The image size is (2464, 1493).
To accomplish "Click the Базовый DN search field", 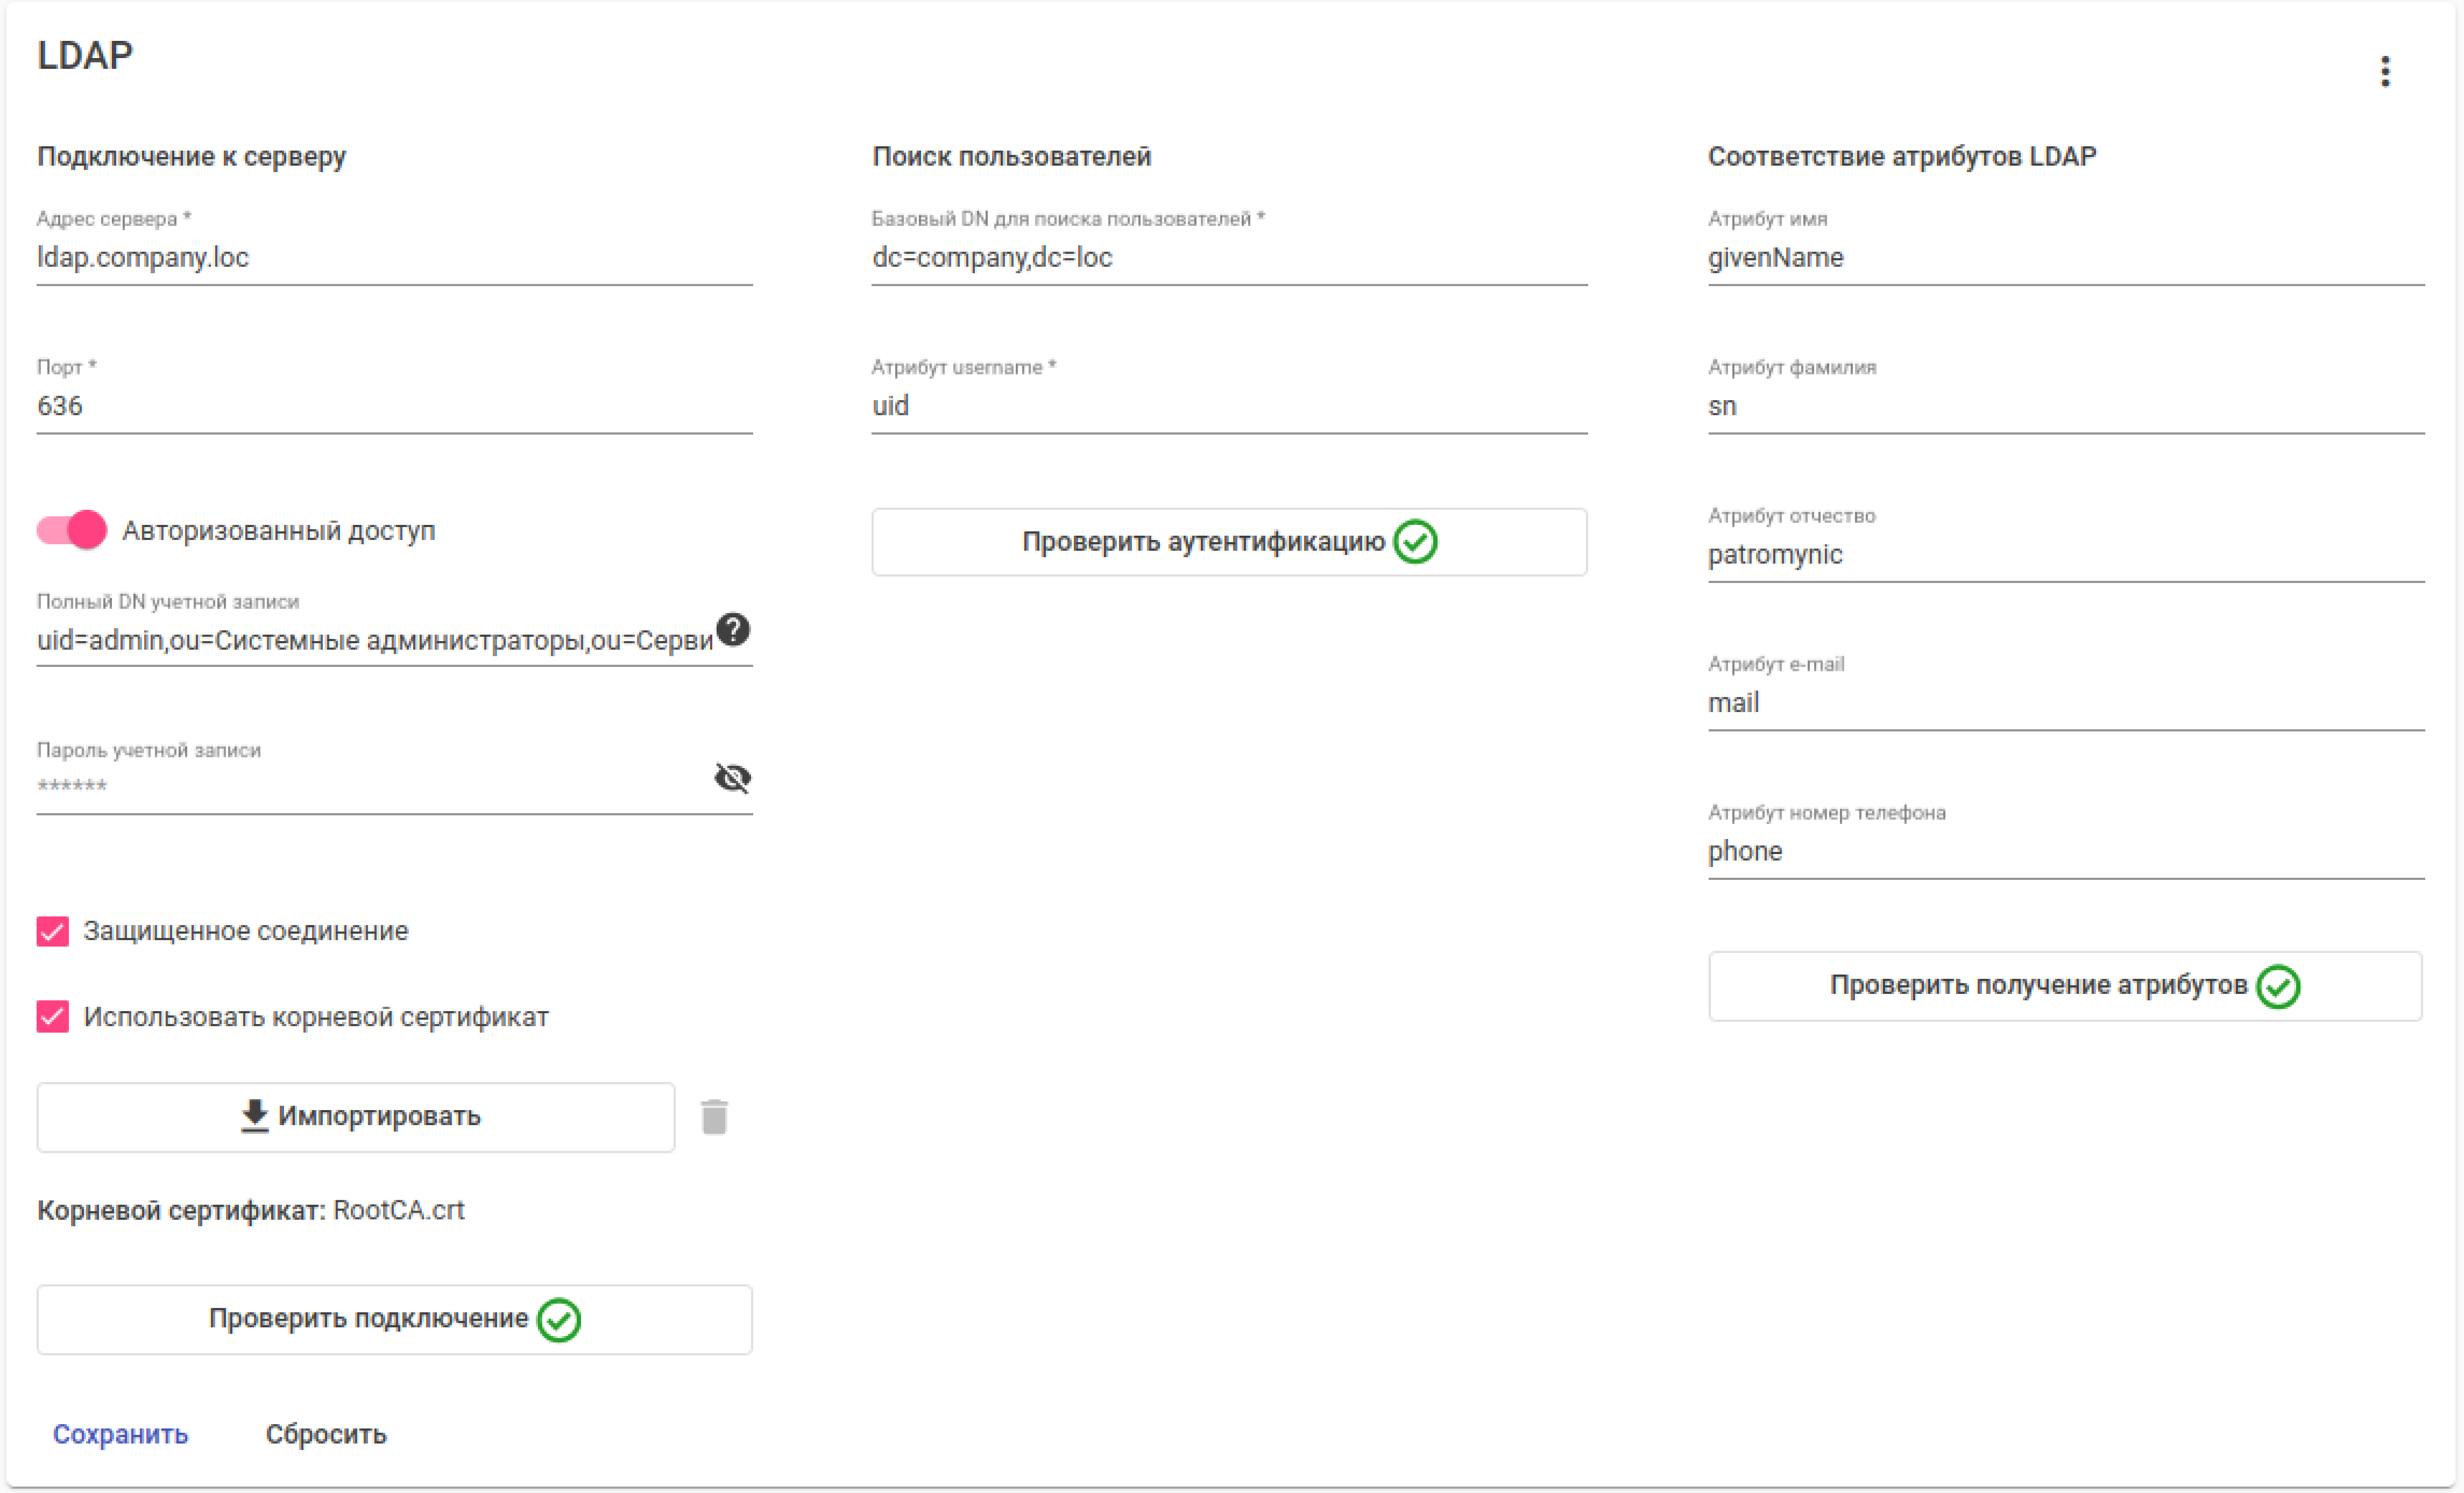I will 1229,258.
